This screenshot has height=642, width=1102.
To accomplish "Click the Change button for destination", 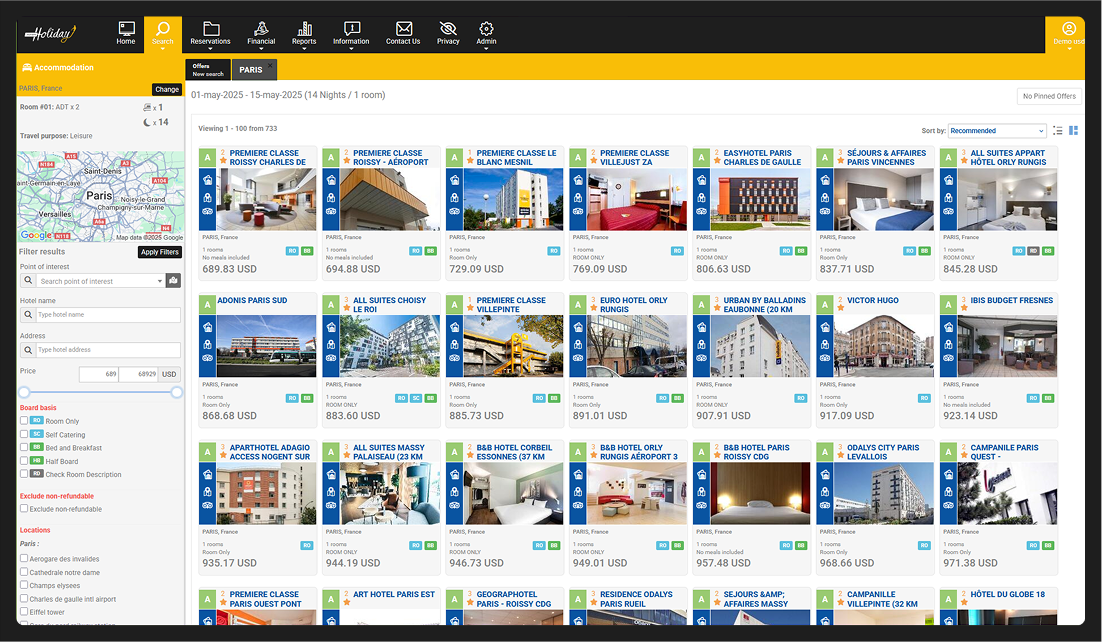I will click(167, 89).
